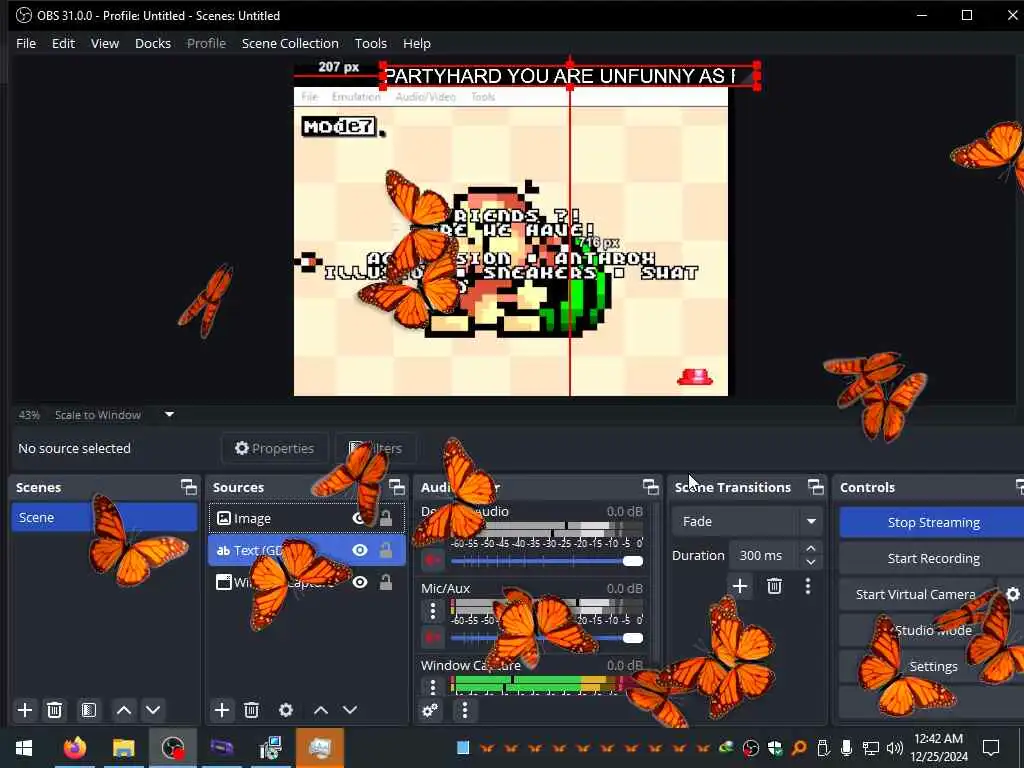Open Firefox from the taskbar
The height and width of the screenshot is (768, 1024).
(x=74, y=747)
